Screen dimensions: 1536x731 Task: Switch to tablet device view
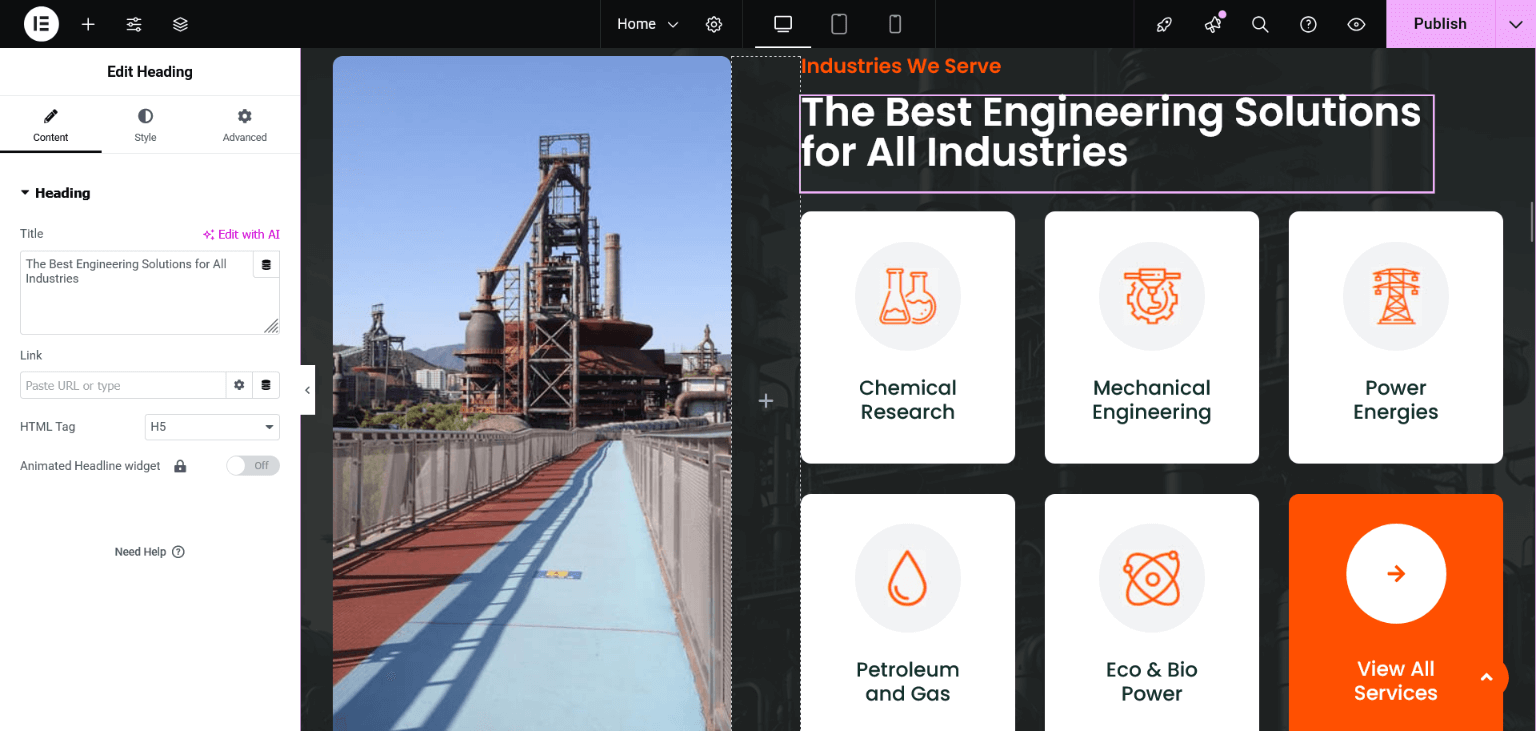pos(839,24)
